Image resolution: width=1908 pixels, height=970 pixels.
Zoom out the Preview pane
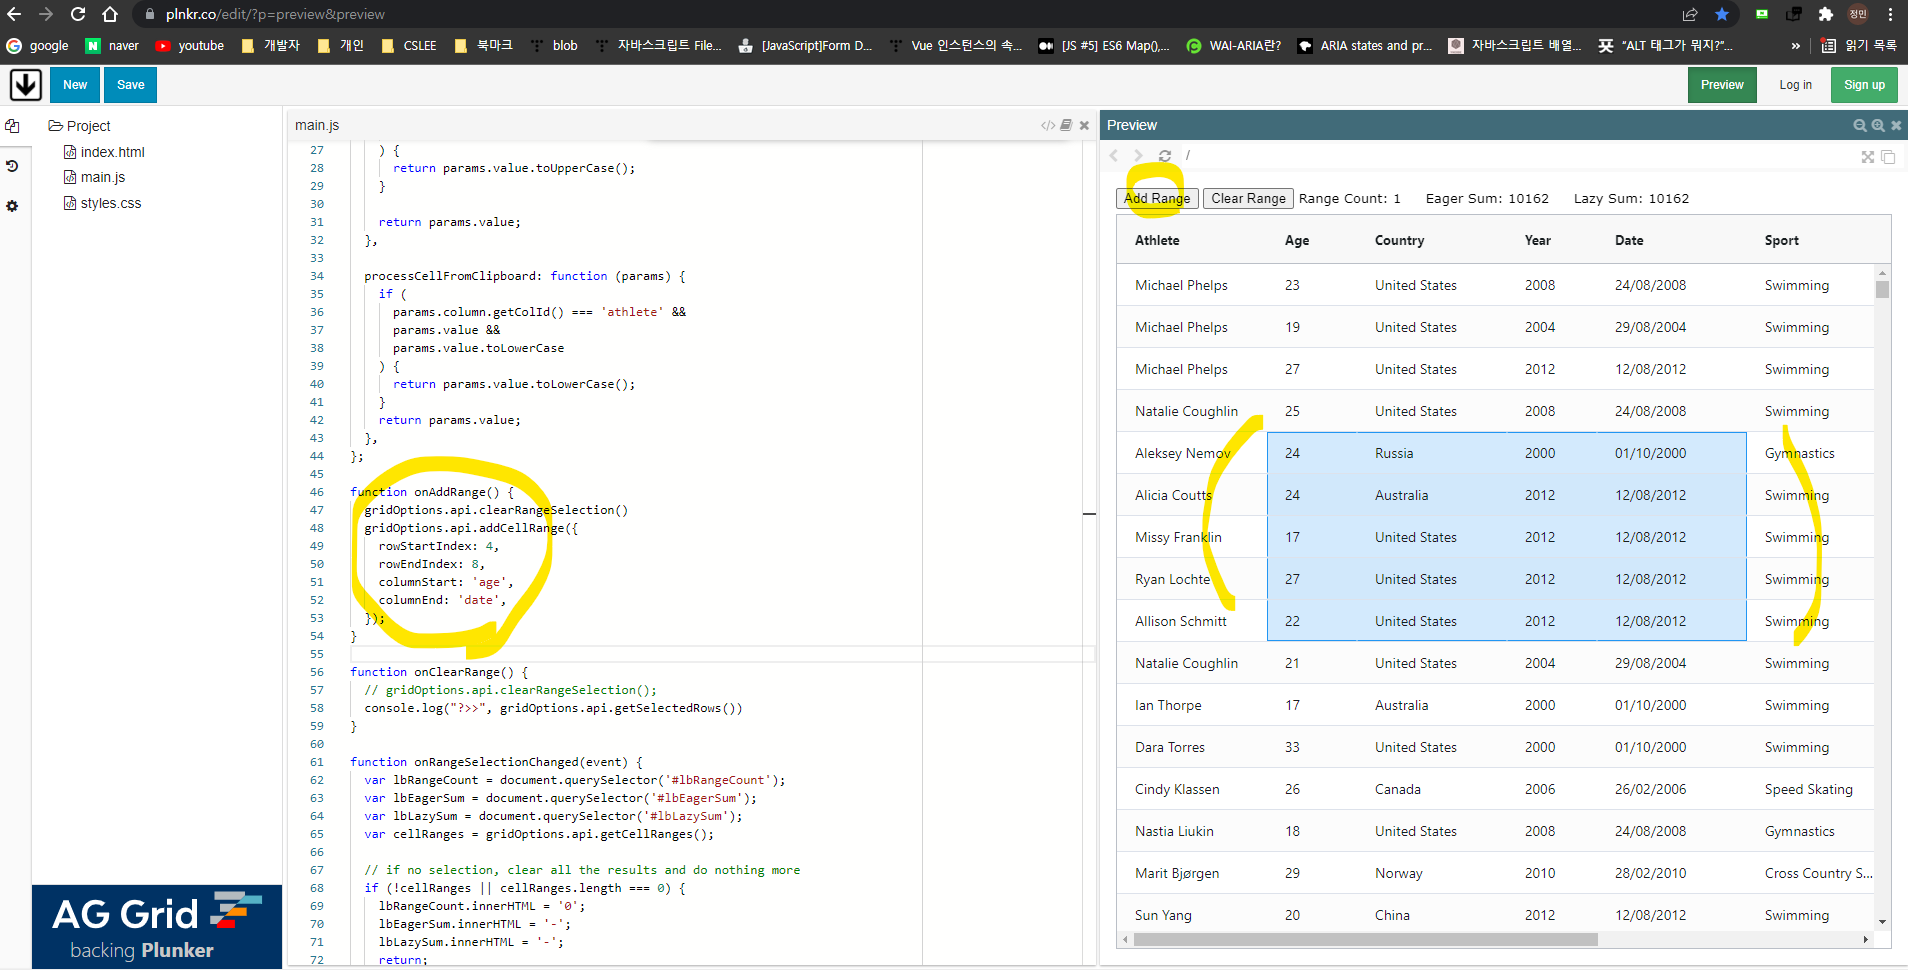pyautogui.click(x=1859, y=125)
